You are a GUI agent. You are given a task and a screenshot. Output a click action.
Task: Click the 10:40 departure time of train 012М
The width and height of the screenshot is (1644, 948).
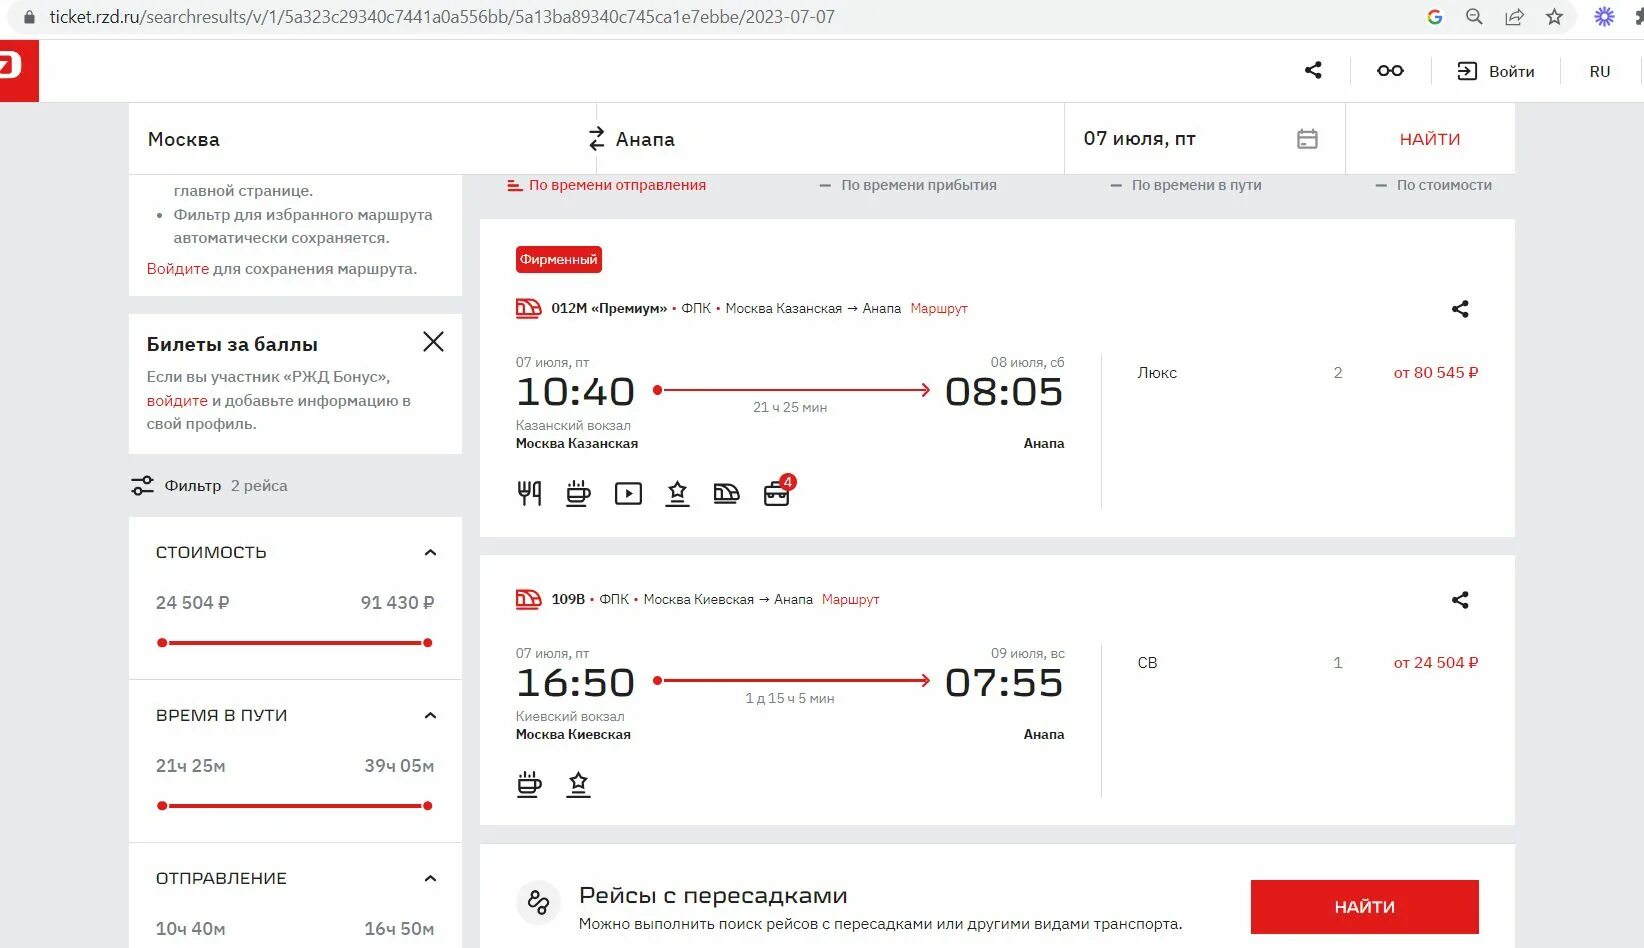click(x=575, y=392)
